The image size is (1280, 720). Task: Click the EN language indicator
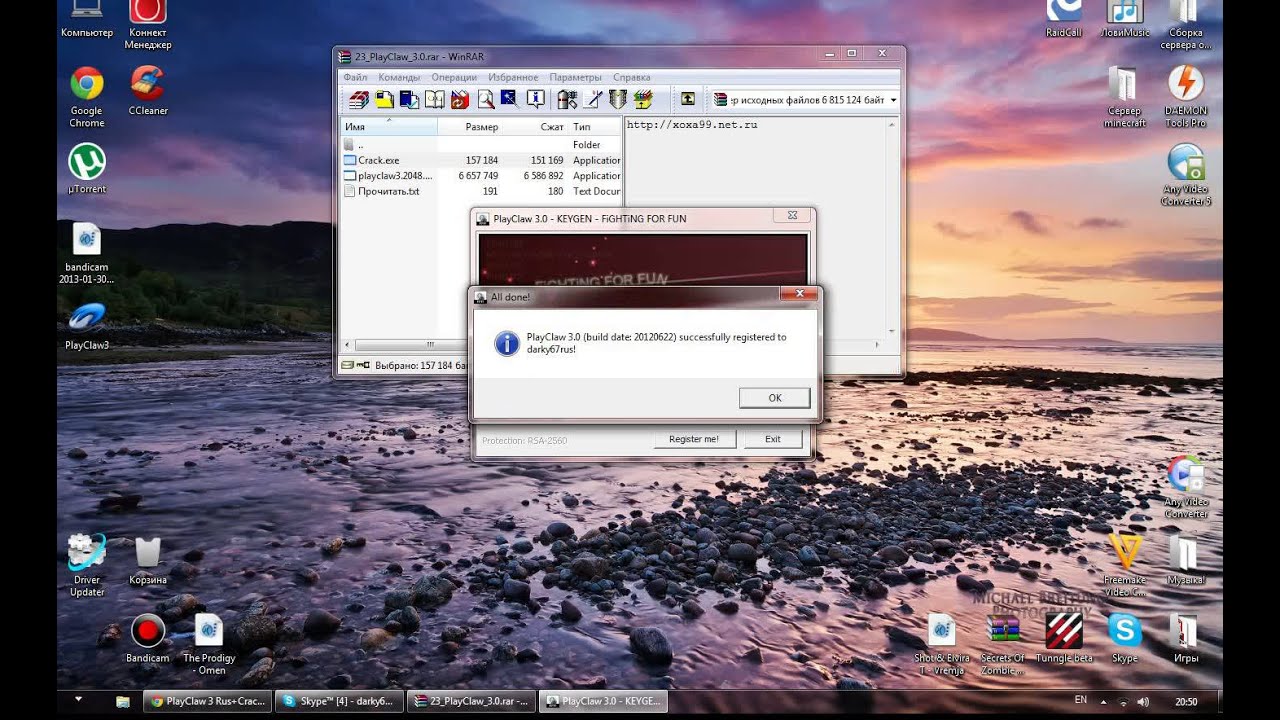[x=1081, y=701]
